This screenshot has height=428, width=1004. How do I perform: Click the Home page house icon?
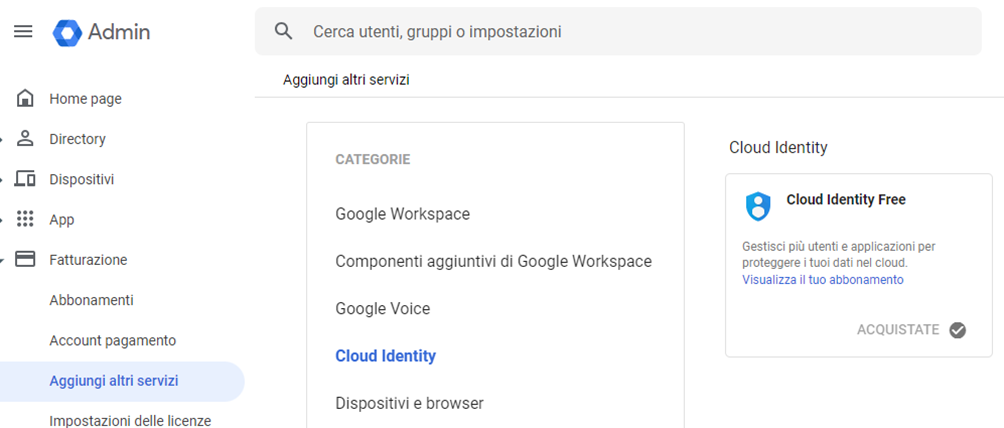(x=25, y=99)
